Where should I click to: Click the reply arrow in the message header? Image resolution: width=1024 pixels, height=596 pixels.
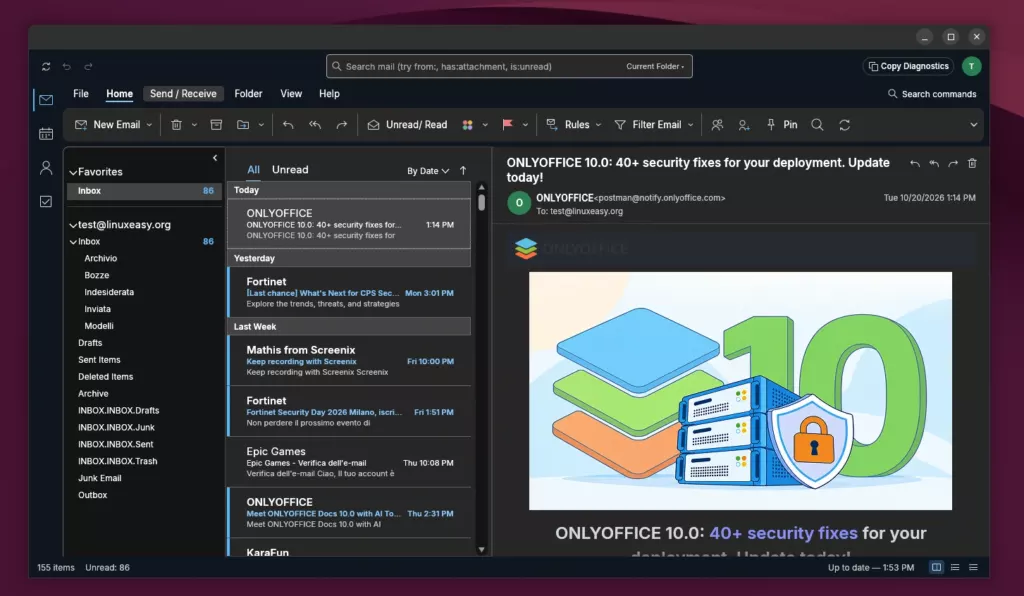click(915, 164)
